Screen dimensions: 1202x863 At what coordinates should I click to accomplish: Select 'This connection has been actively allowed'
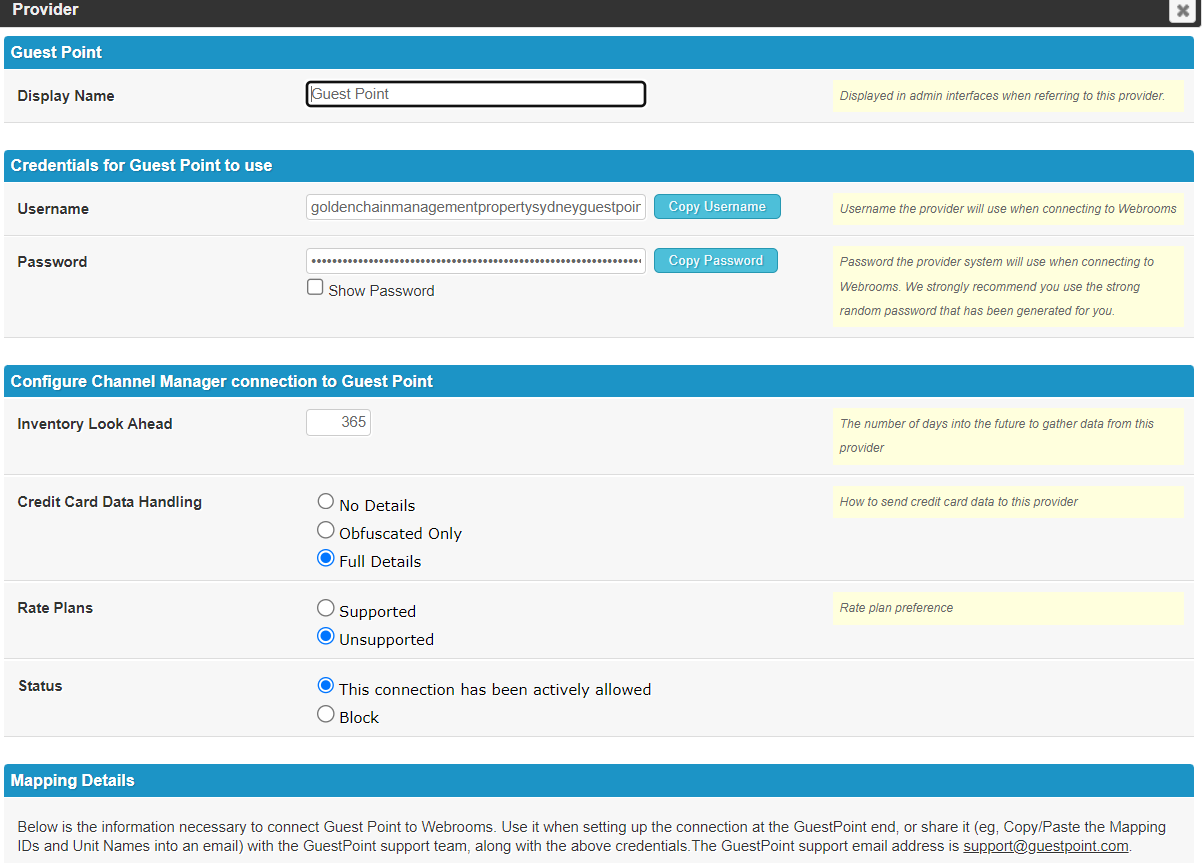[x=325, y=686]
